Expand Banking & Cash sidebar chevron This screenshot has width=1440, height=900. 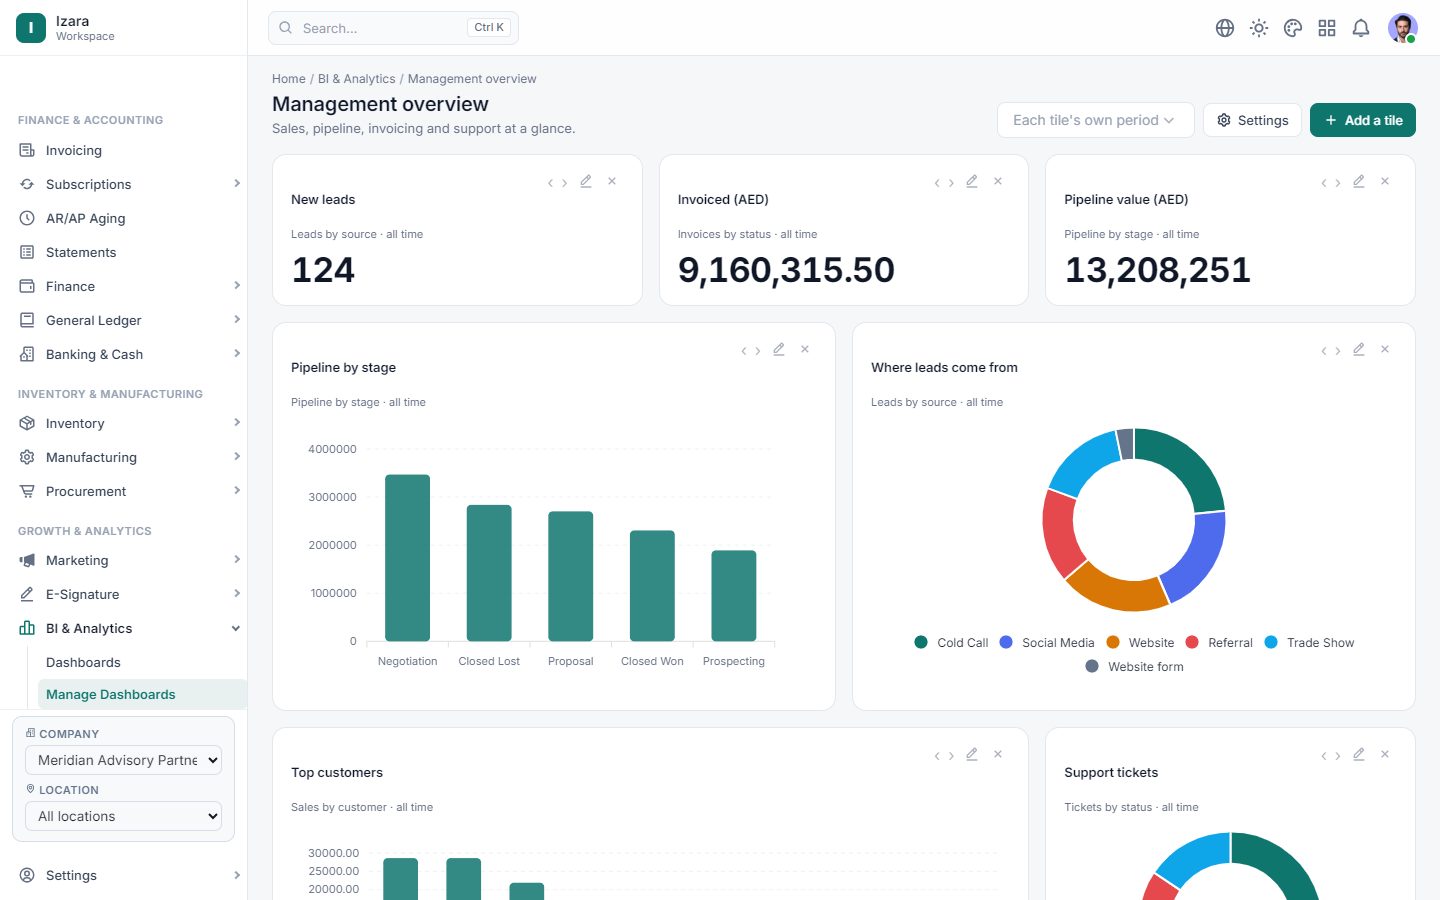coord(237,353)
